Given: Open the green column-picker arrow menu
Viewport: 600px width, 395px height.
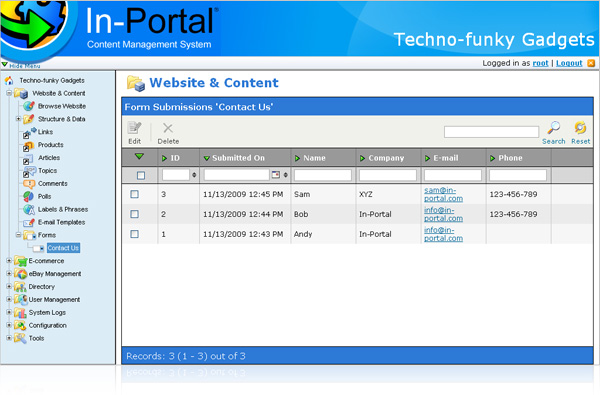Looking at the screenshot, I should (139, 156).
